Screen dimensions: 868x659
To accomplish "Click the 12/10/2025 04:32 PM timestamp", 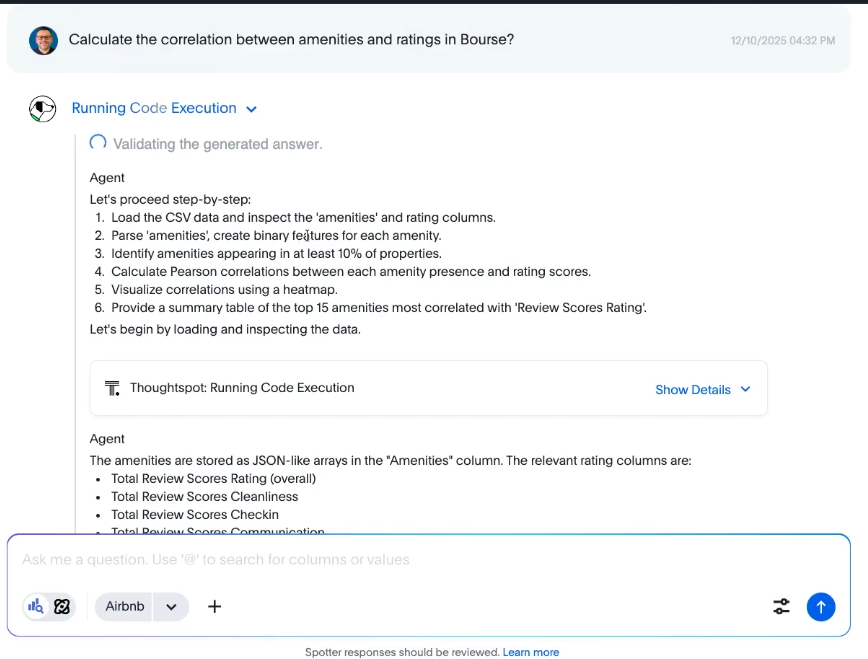I will coord(782,41).
